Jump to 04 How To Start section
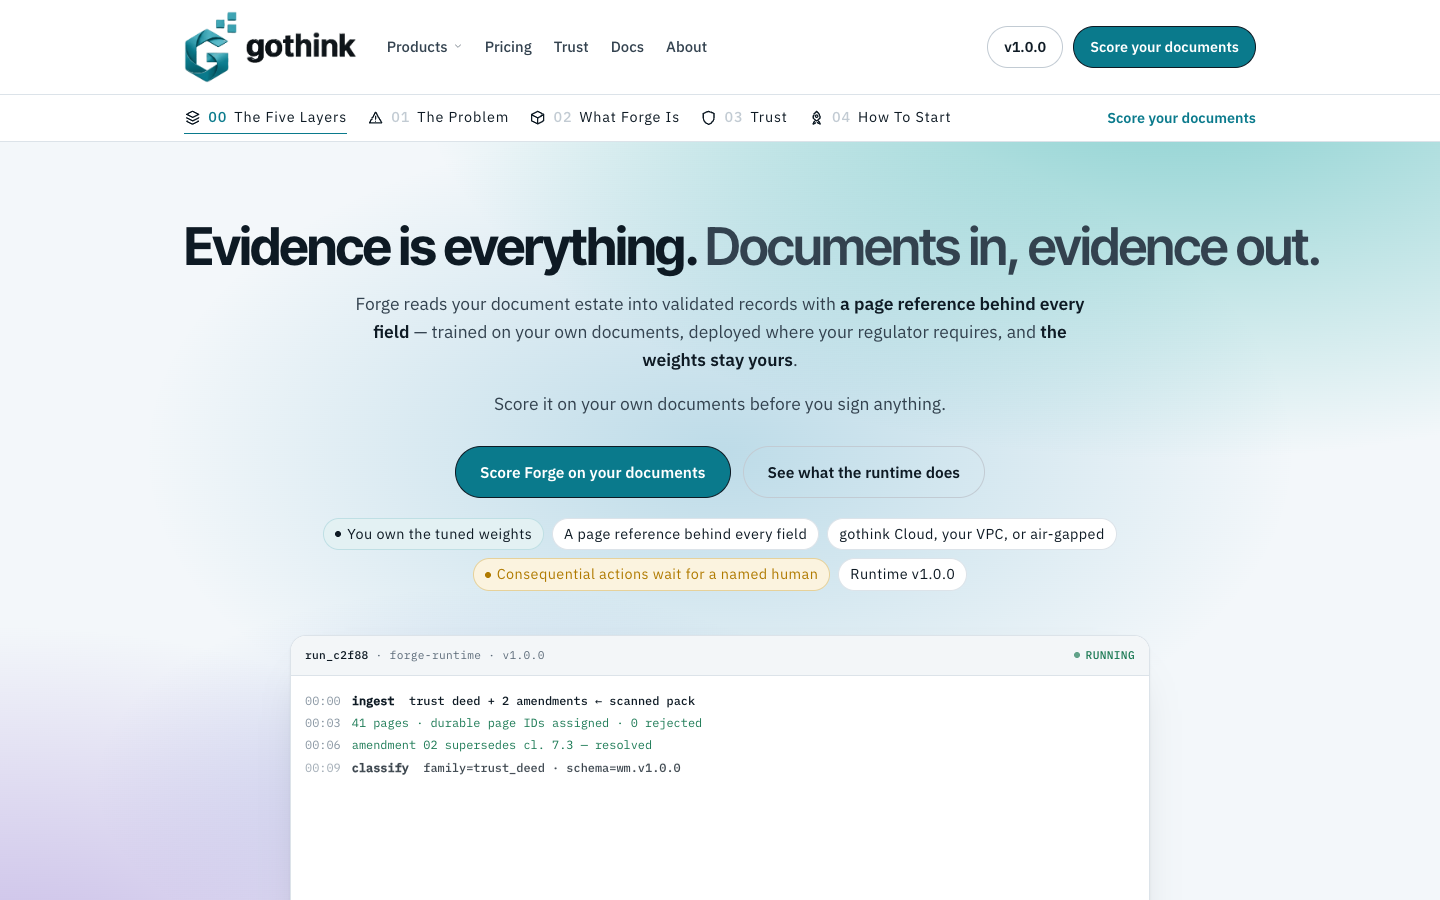Screen dimensions: 1440x900 [x=880, y=118]
